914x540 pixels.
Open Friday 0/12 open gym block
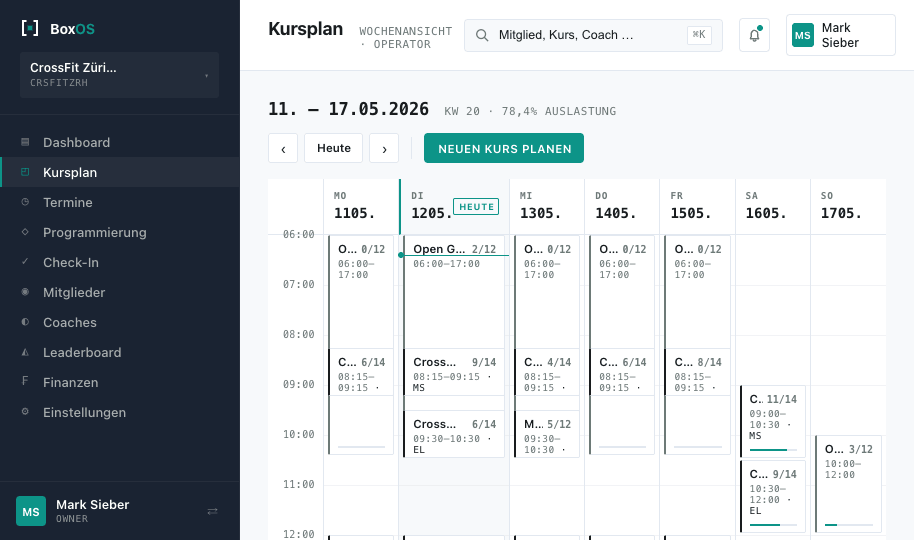[x=697, y=292]
